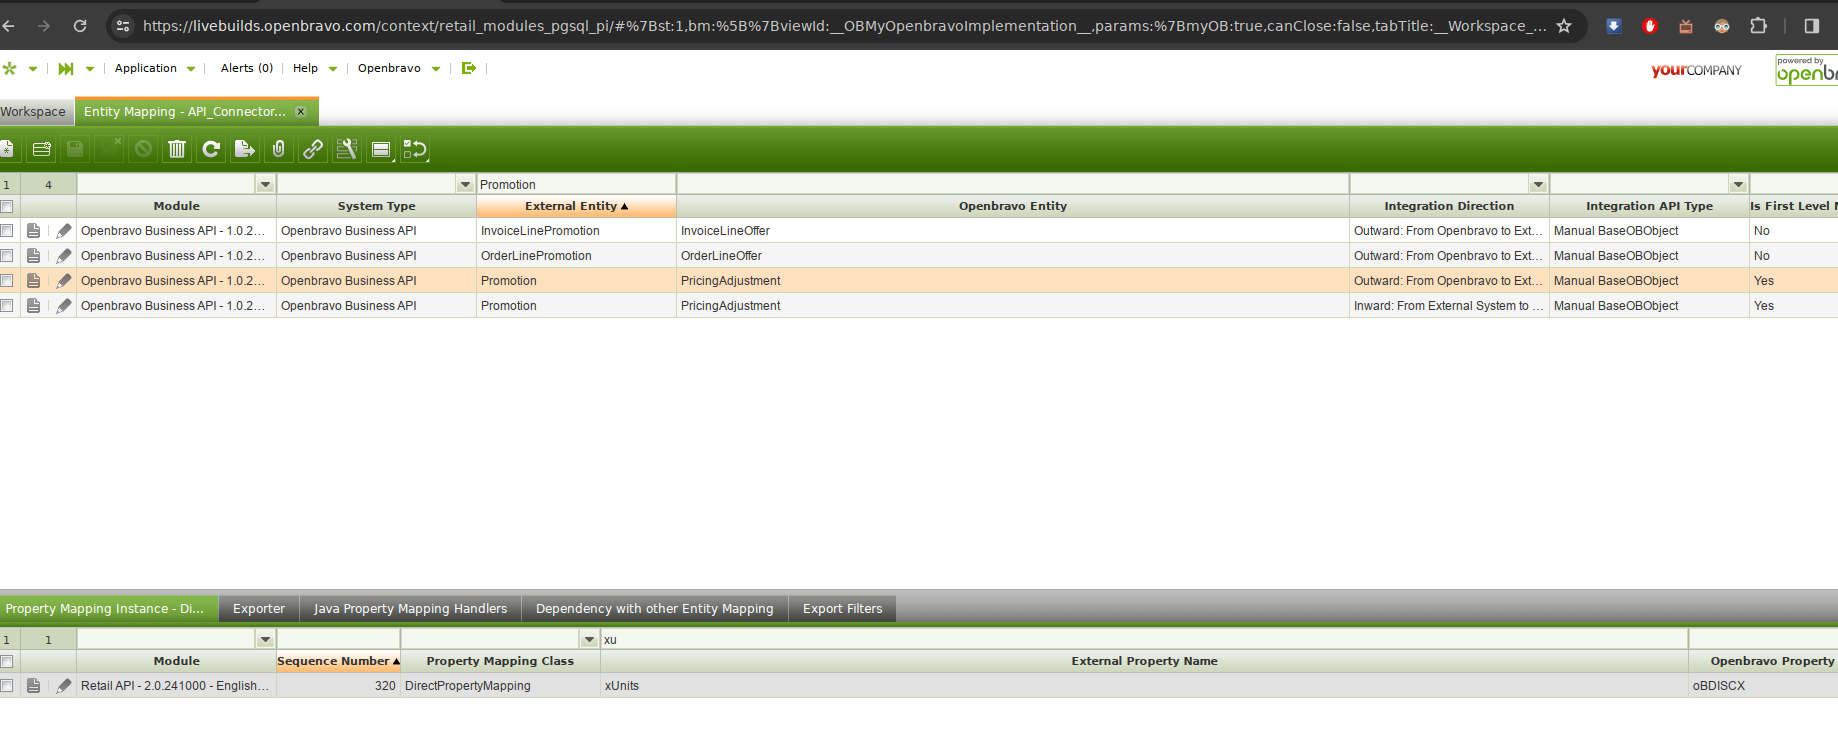The width and height of the screenshot is (1838, 735).
Task: Sort by Openbravo Entity column header
Action: click(x=1013, y=206)
